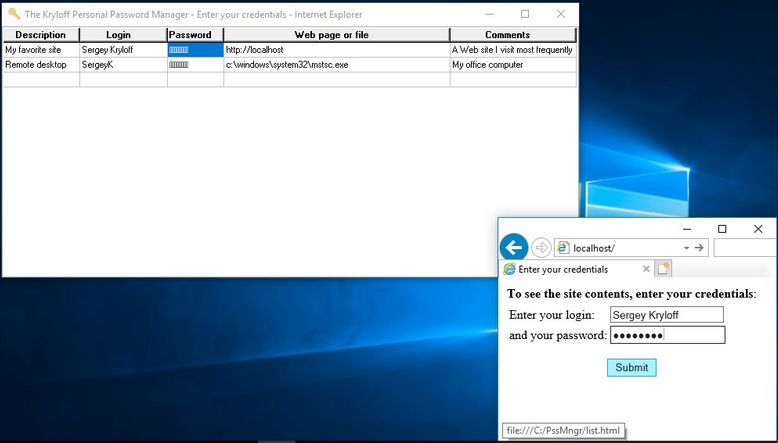
Task: Click the masked password cell of Remote desktop
Action: coord(195,65)
